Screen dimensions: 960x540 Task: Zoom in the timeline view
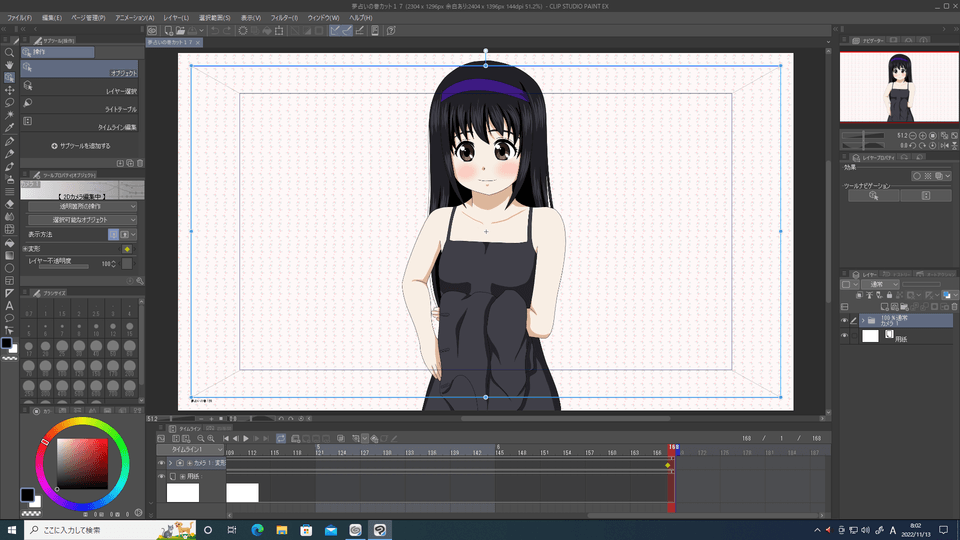click(211, 438)
